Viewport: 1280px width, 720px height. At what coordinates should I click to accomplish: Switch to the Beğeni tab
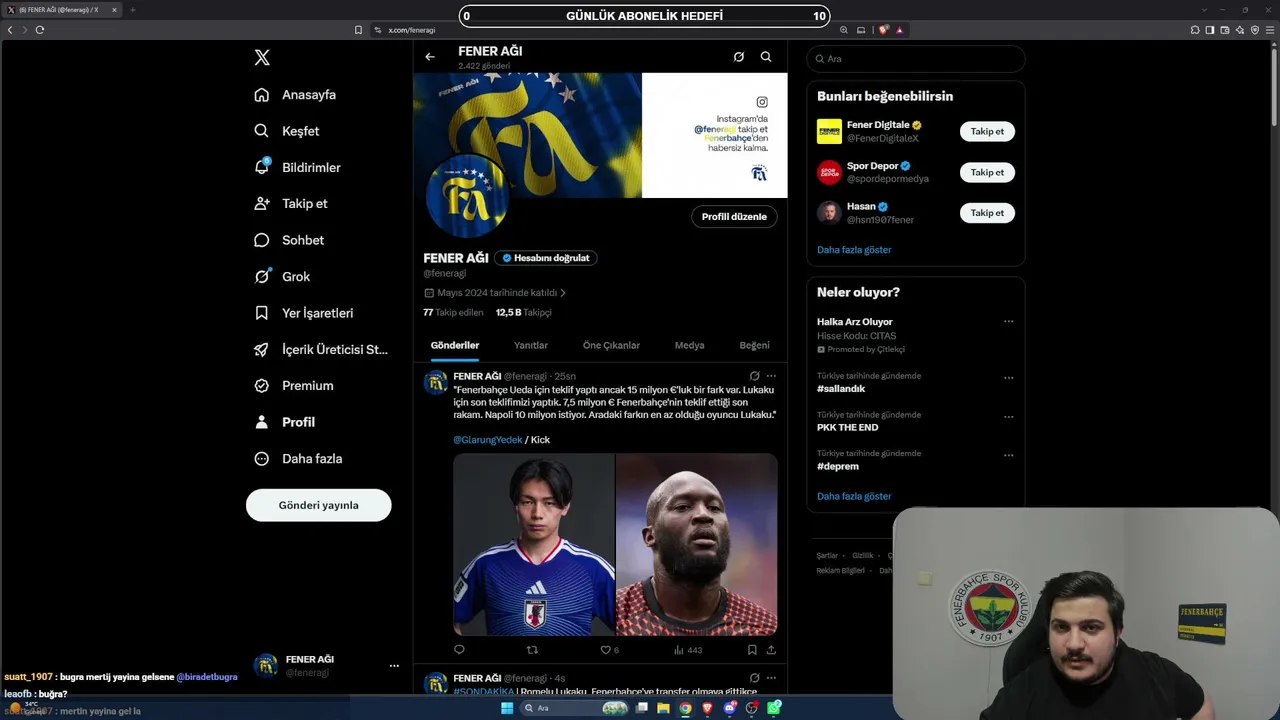click(754, 345)
